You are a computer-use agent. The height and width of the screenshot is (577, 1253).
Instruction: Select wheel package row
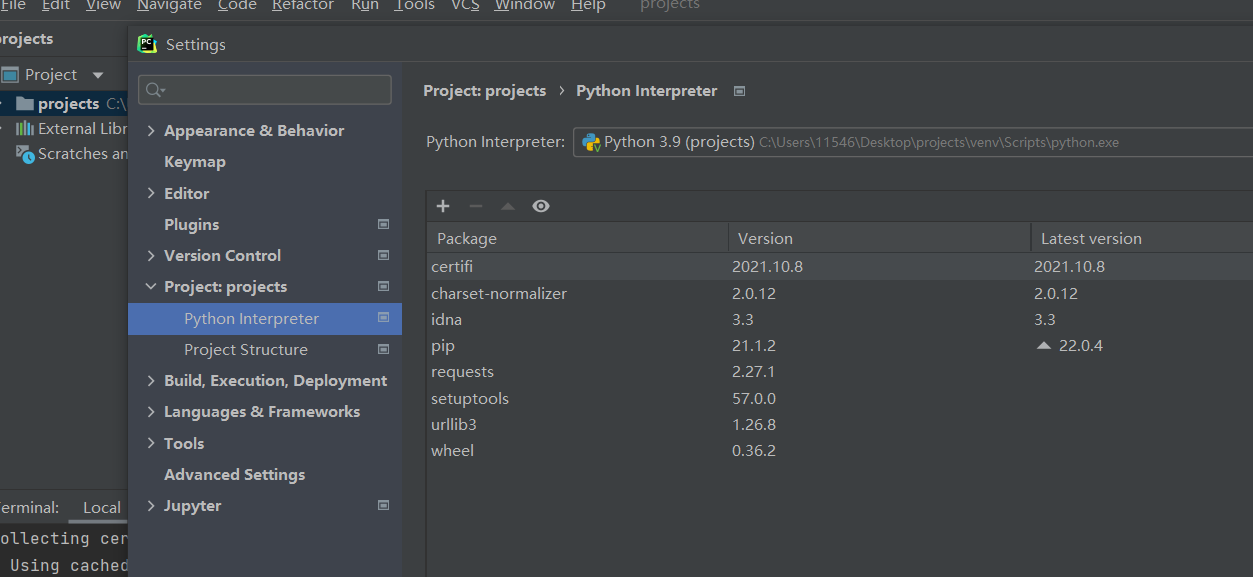(840, 451)
